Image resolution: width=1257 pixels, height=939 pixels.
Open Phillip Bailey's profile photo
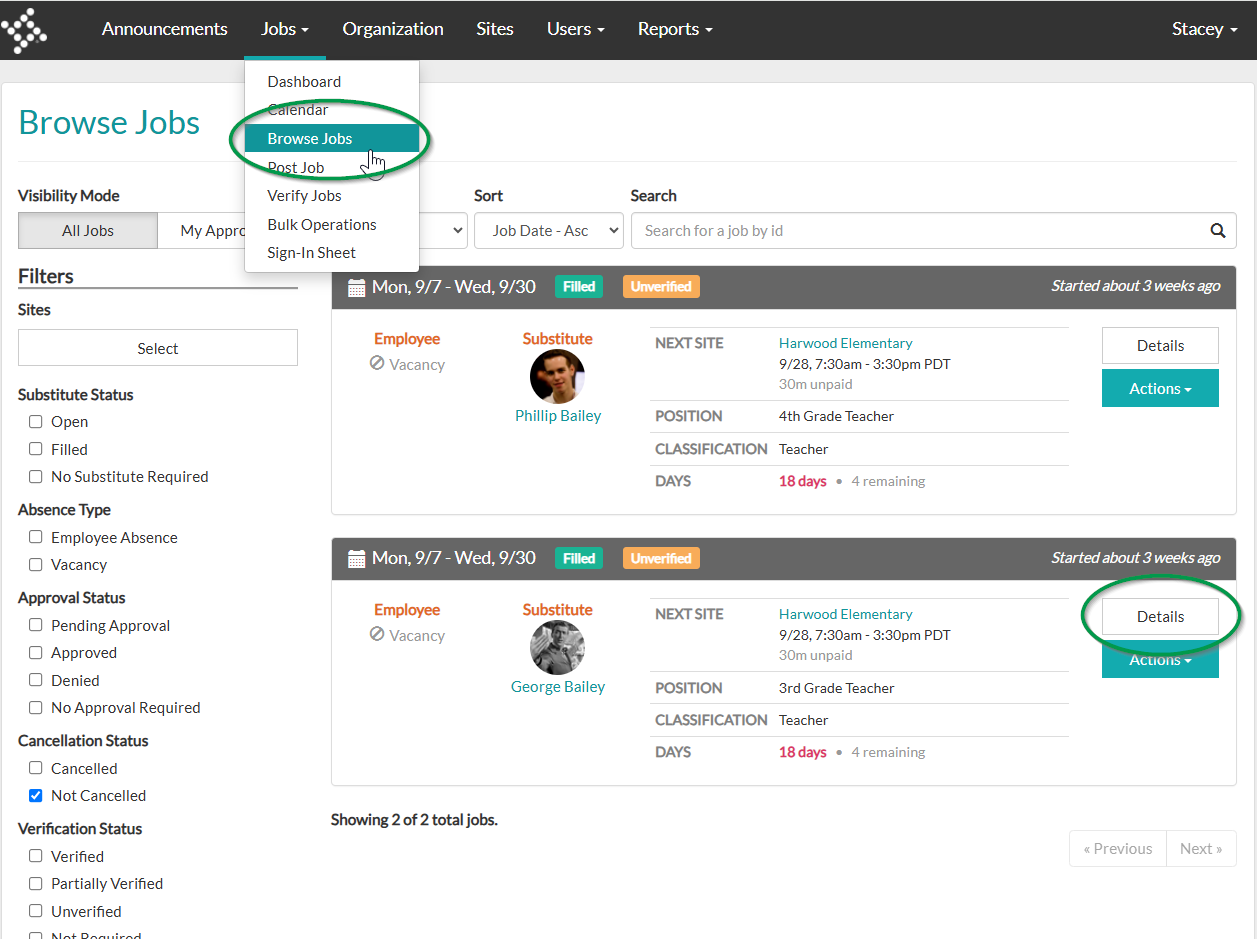click(x=557, y=377)
